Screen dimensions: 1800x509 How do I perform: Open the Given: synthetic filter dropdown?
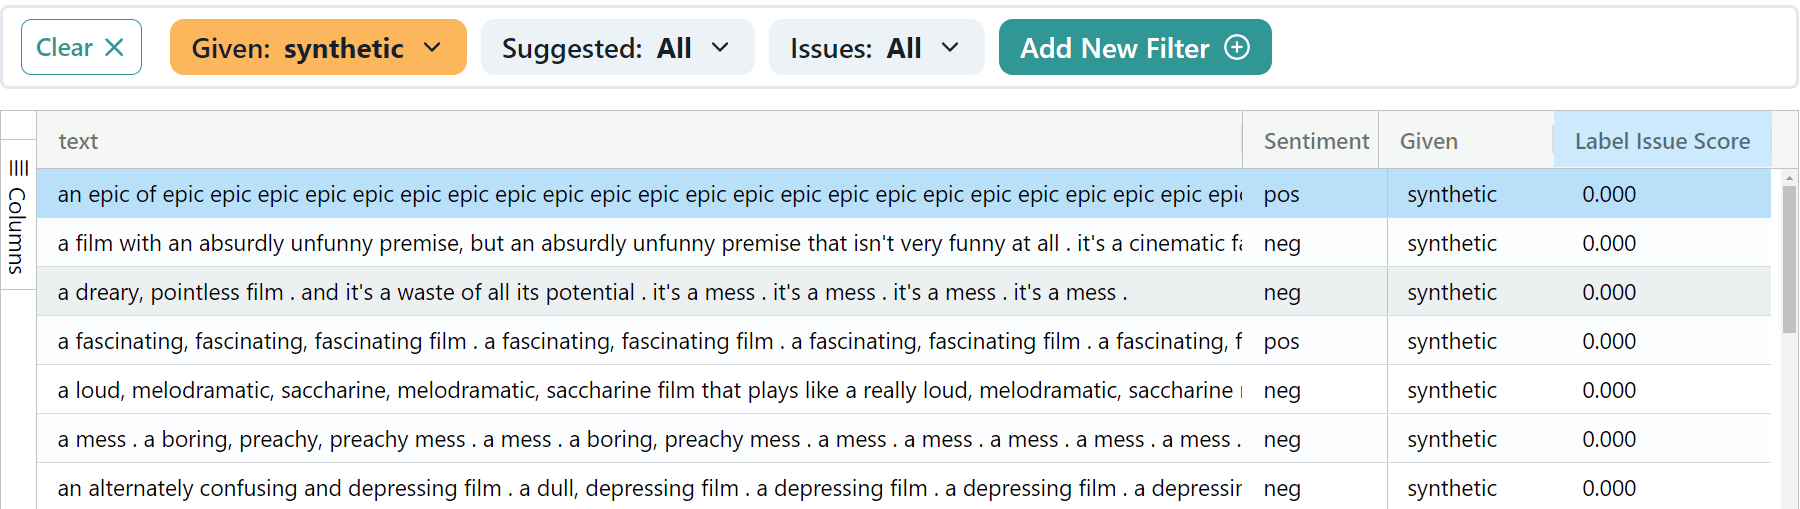click(x=318, y=47)
